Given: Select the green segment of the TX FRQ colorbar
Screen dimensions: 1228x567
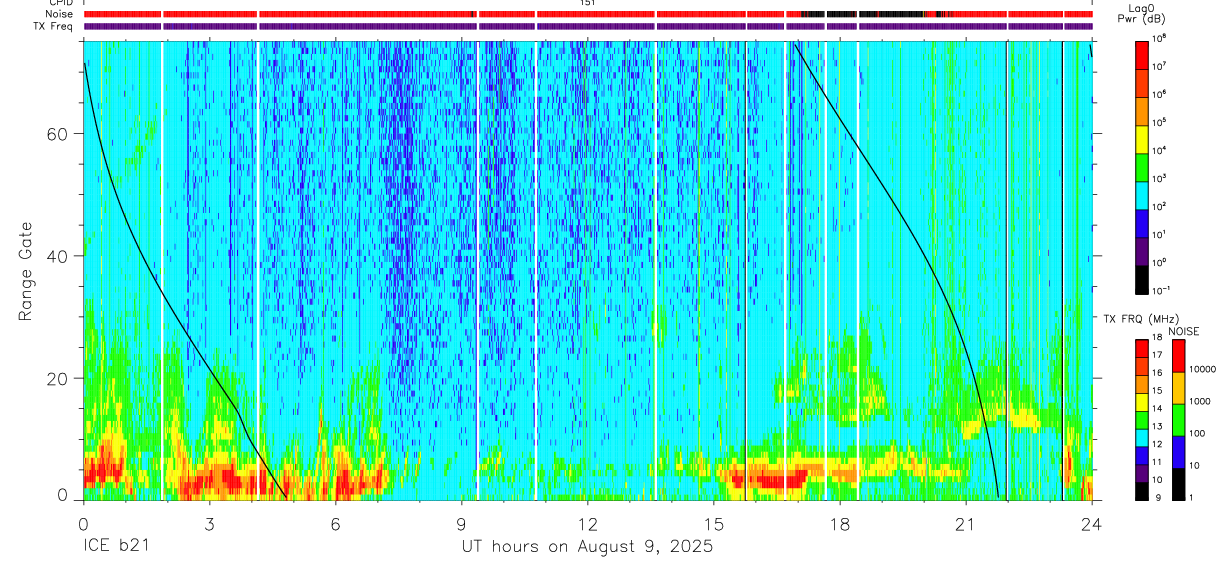Looking at the screenshot, I should pos(1142,420).
